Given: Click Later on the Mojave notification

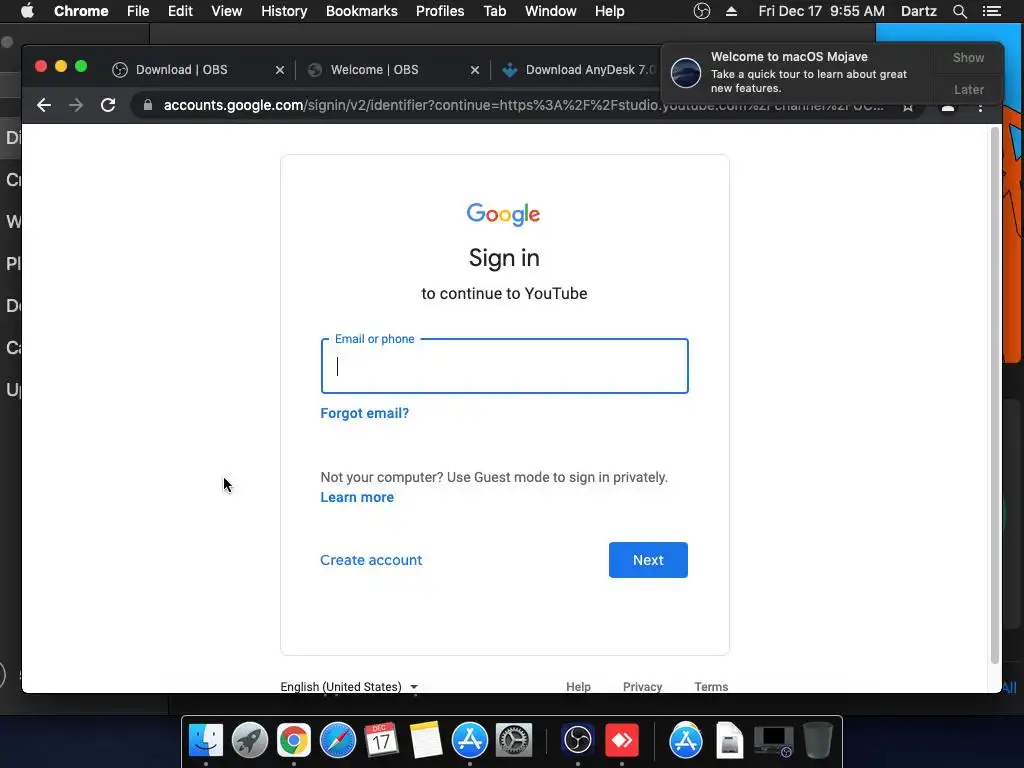Looking at the screenshot, I should (x=968, y=90).
